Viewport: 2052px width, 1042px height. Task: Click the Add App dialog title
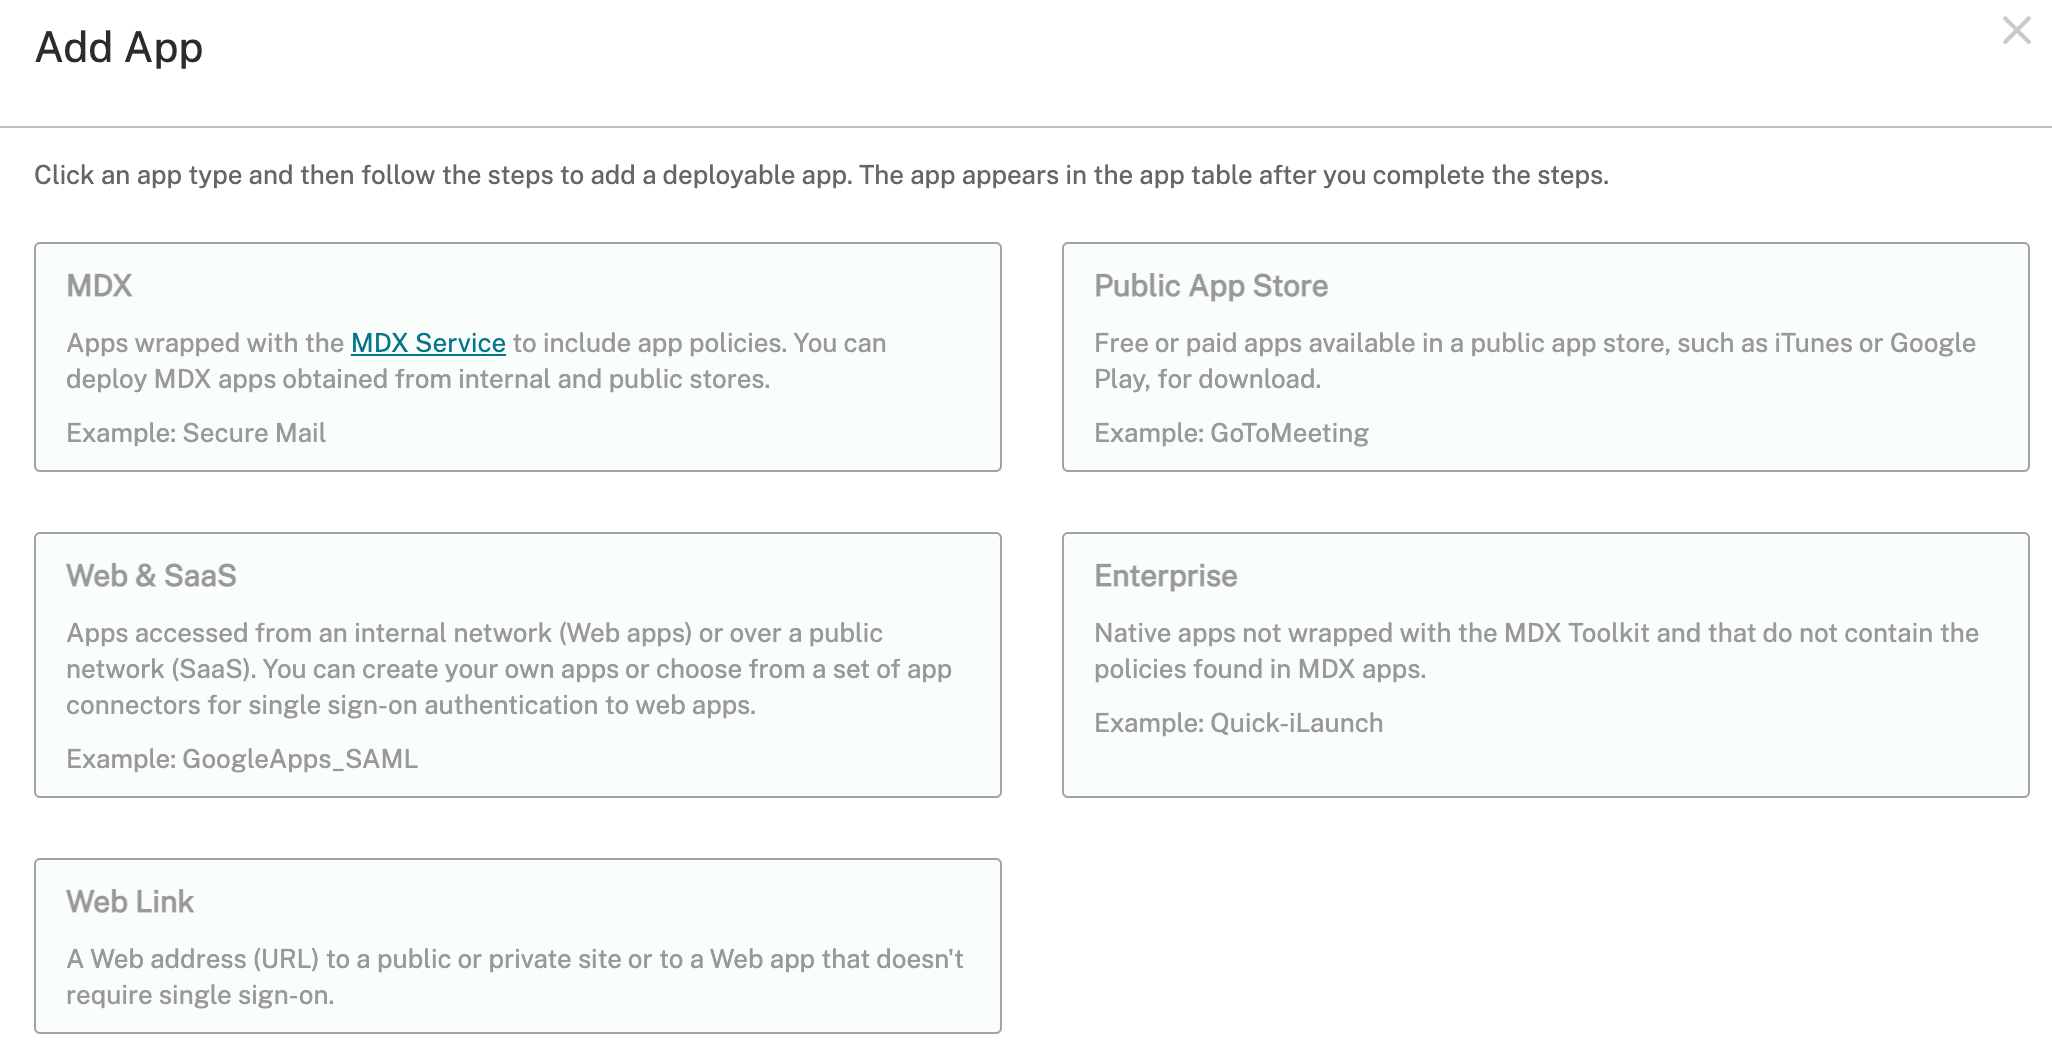click(x=119, y=47)
